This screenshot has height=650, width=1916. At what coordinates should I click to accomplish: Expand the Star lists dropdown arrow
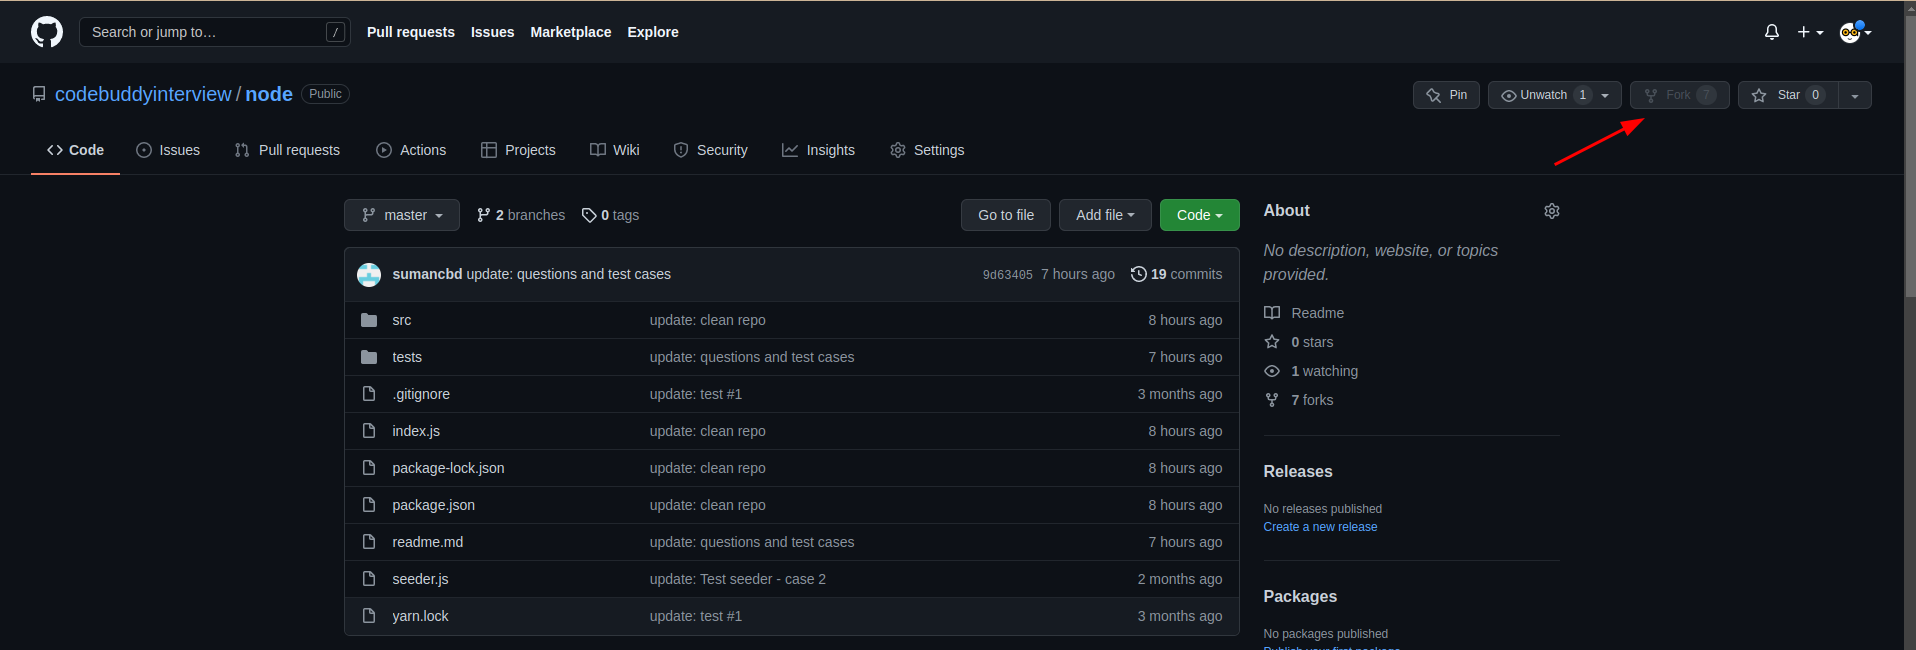[x=1855, y=95]
